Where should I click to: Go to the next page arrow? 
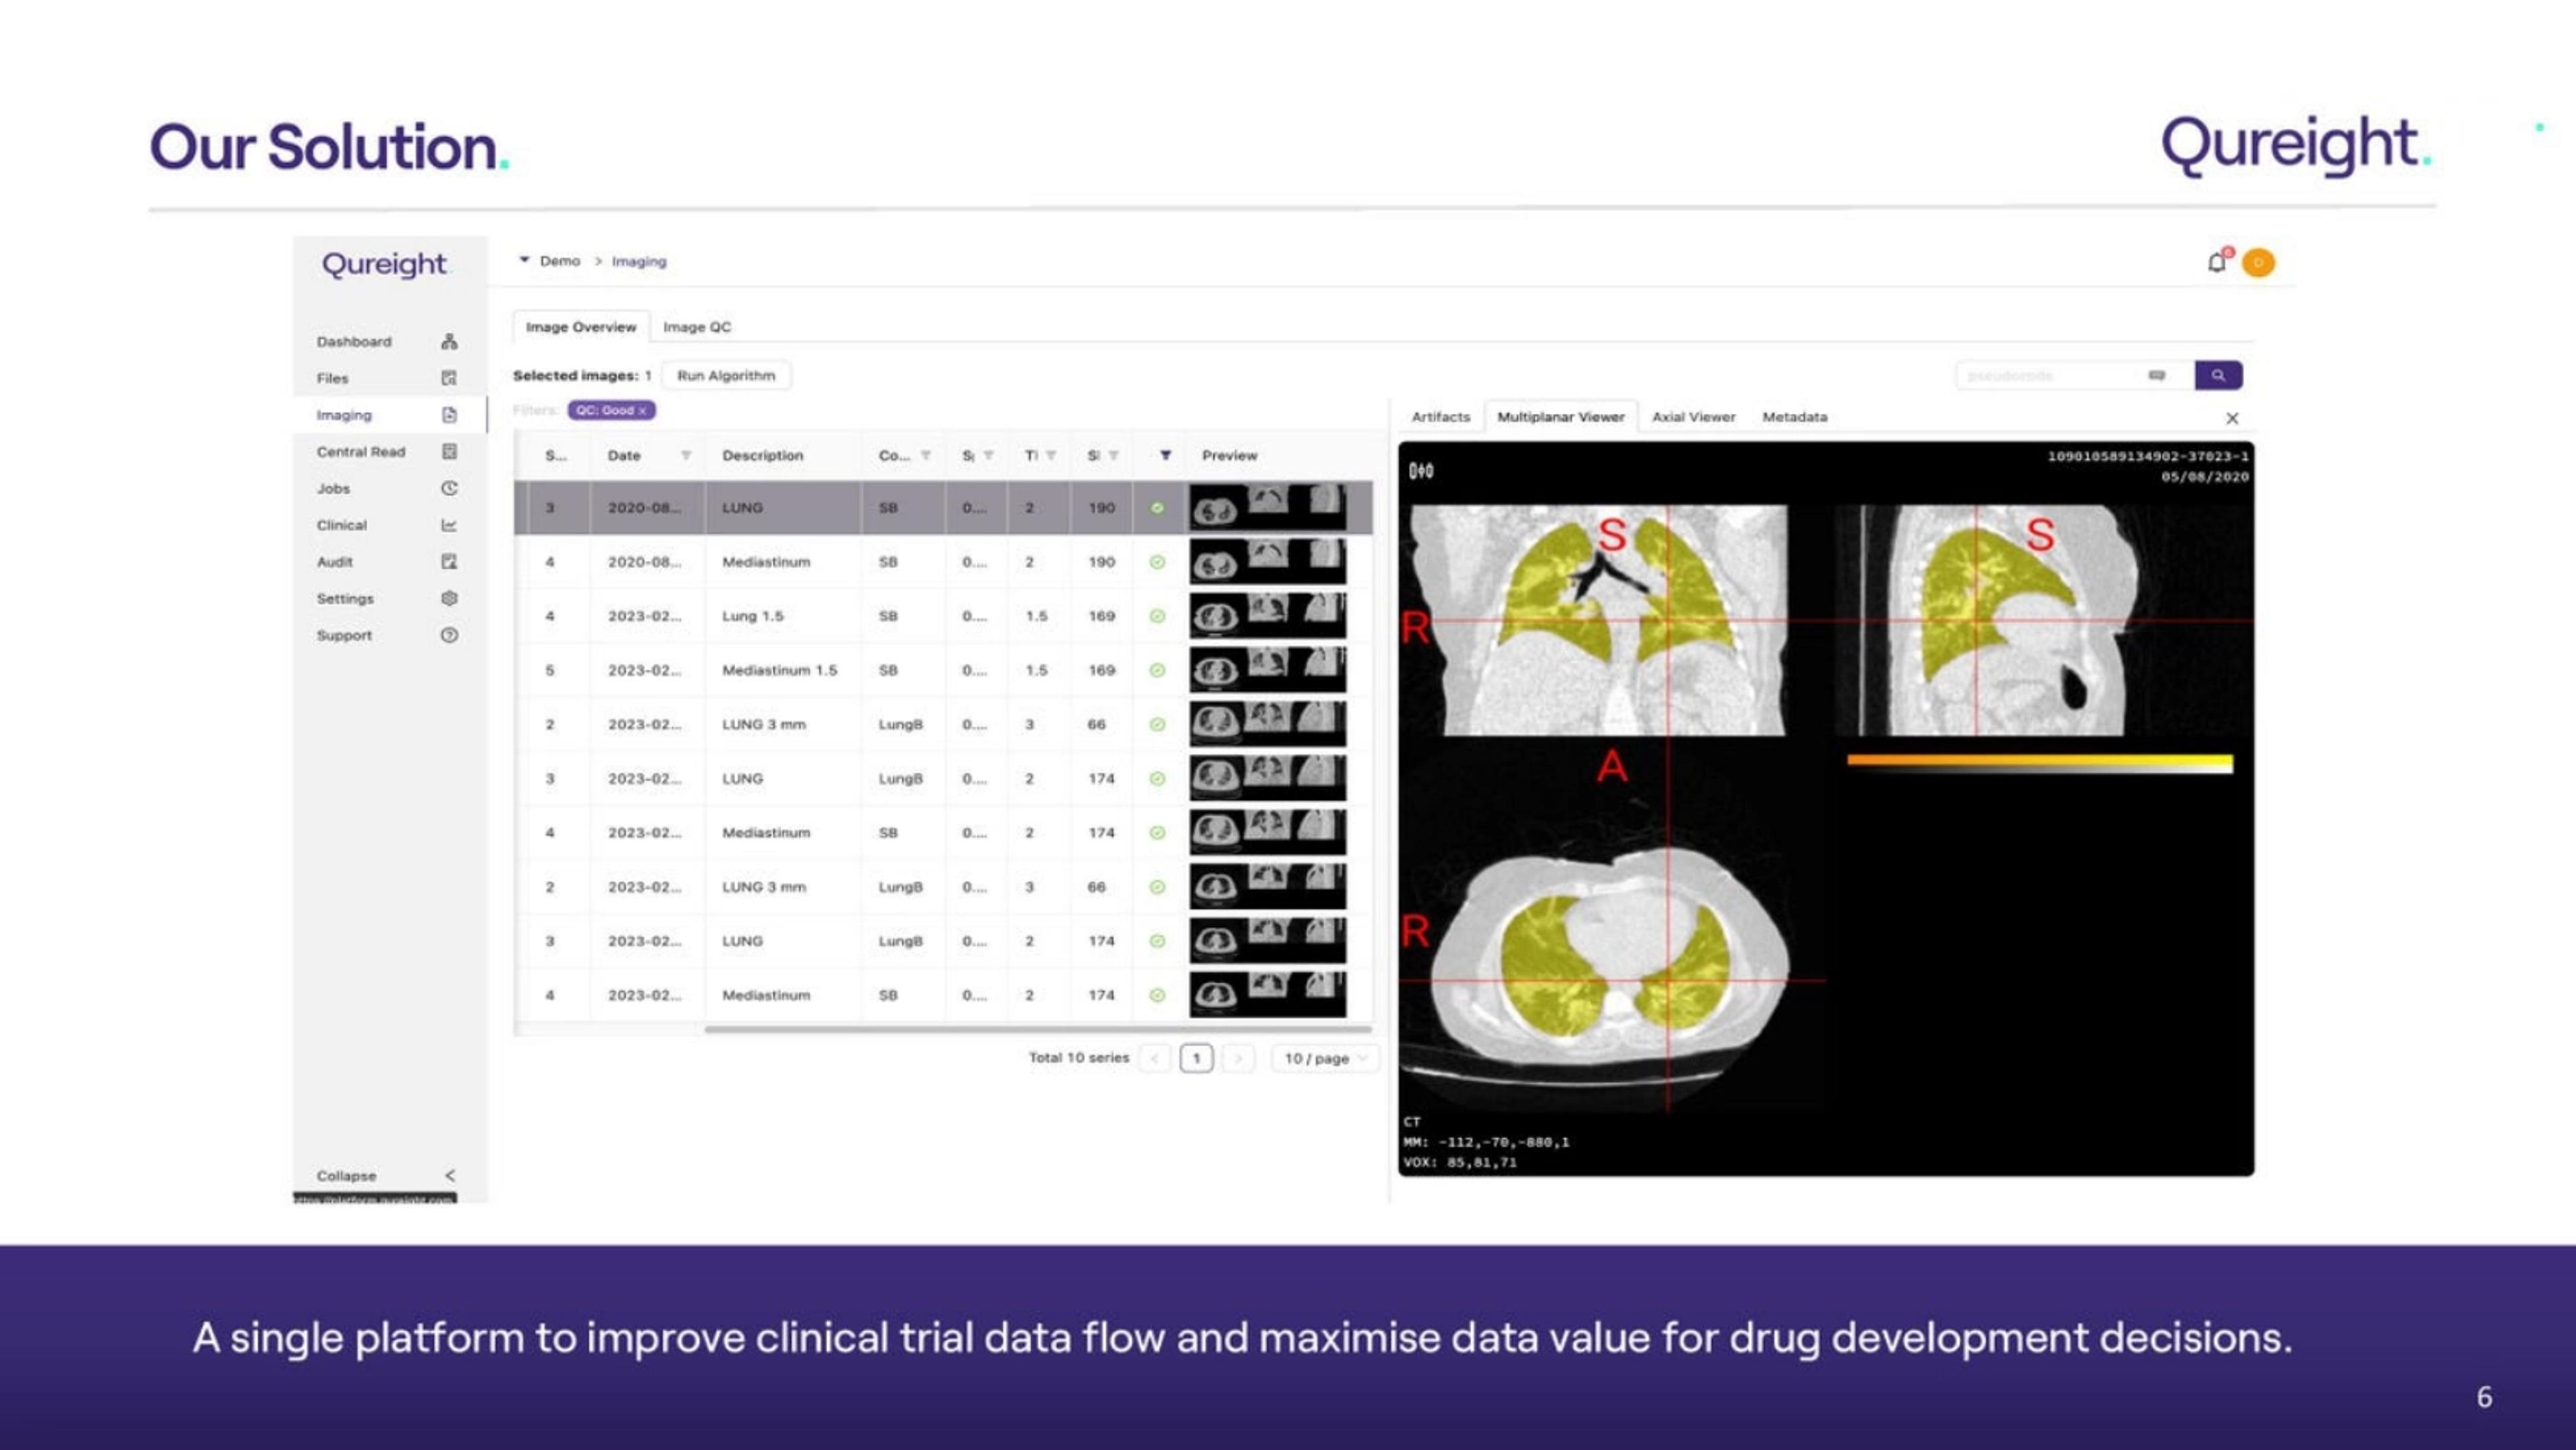(x=1238, y=1058)
